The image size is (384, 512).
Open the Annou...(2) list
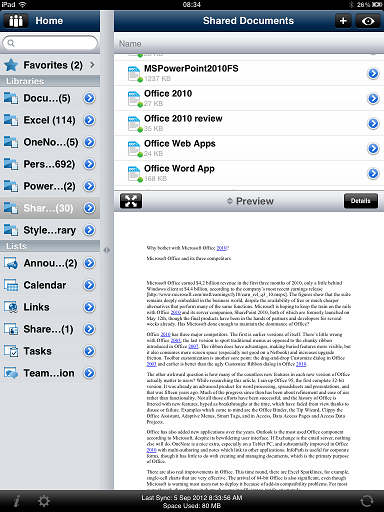(50, 263)
